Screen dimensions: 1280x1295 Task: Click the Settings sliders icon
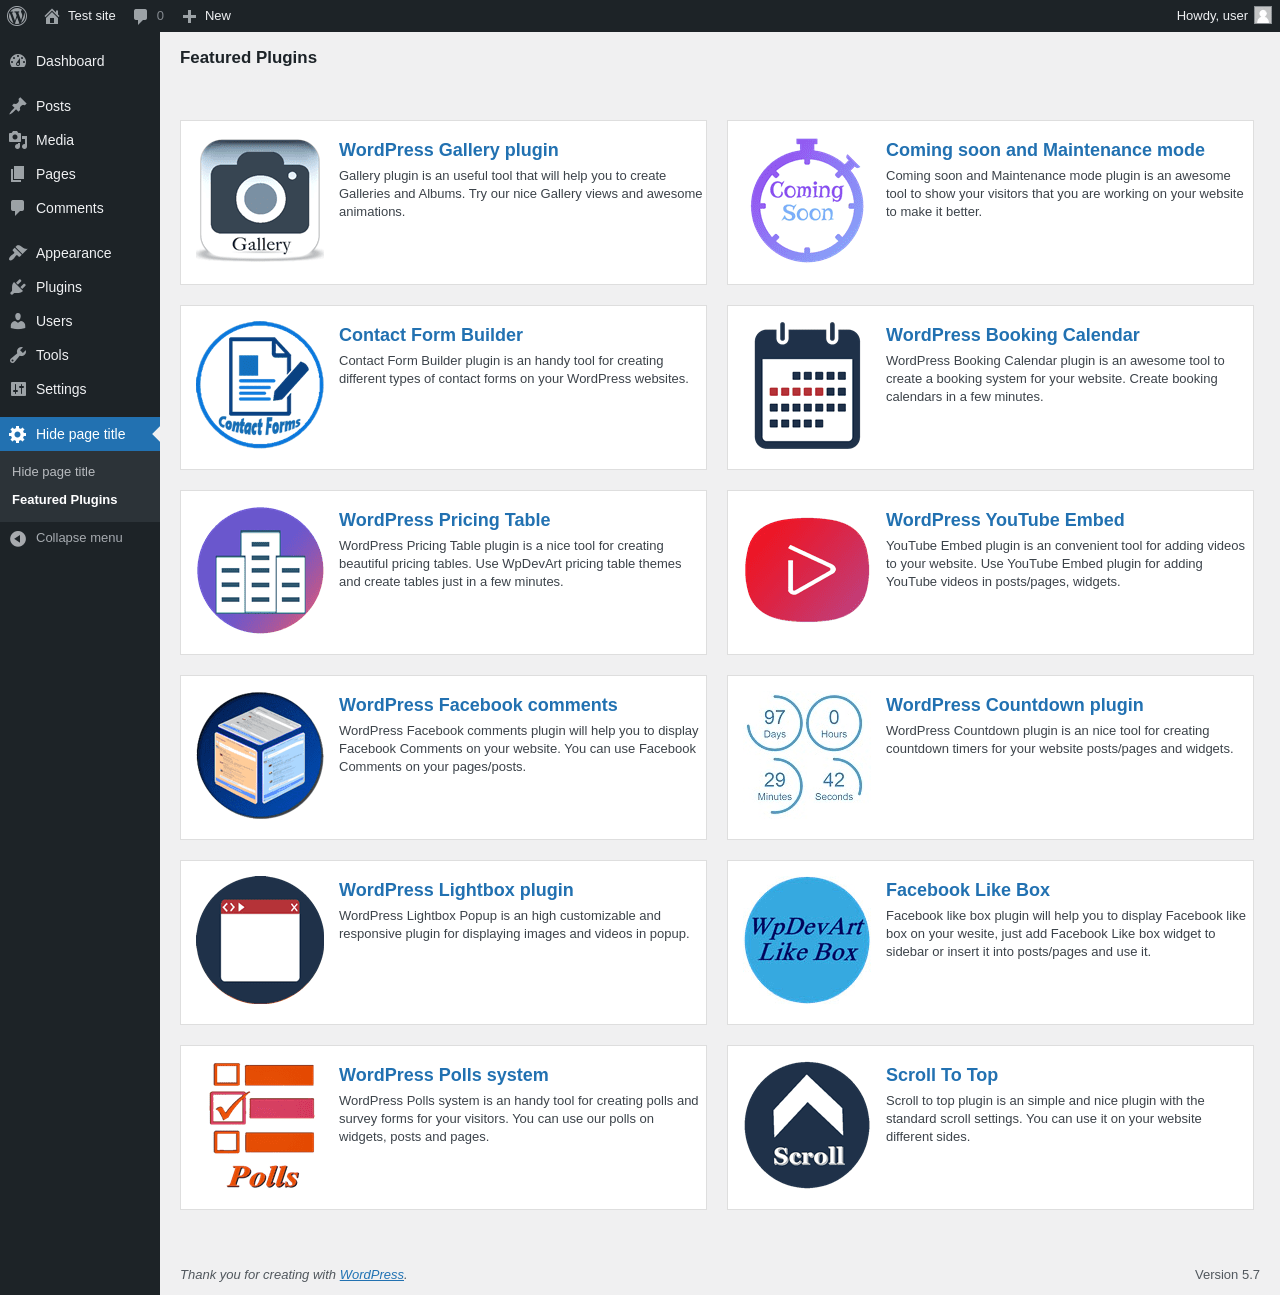[x=18, y=389]
